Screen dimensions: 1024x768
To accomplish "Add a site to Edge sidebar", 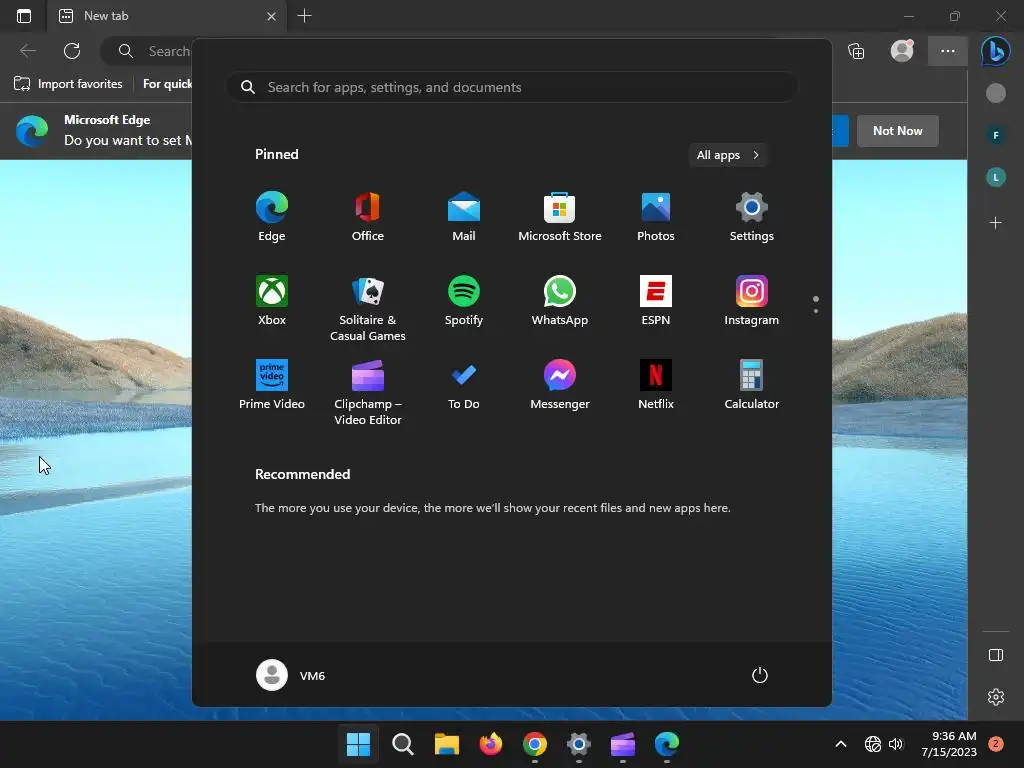I will [x=995, y=223].
